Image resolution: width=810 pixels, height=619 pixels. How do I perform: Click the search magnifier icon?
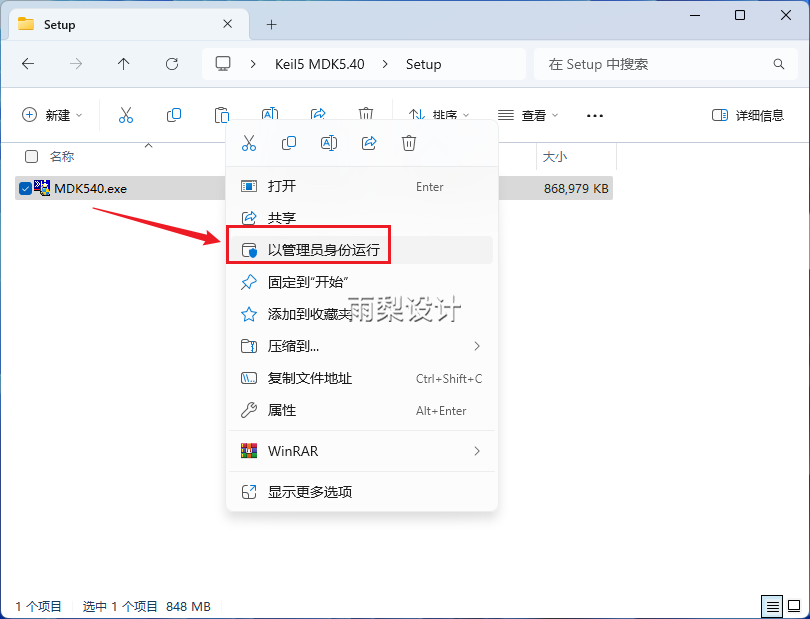click(x=778, y=64)
